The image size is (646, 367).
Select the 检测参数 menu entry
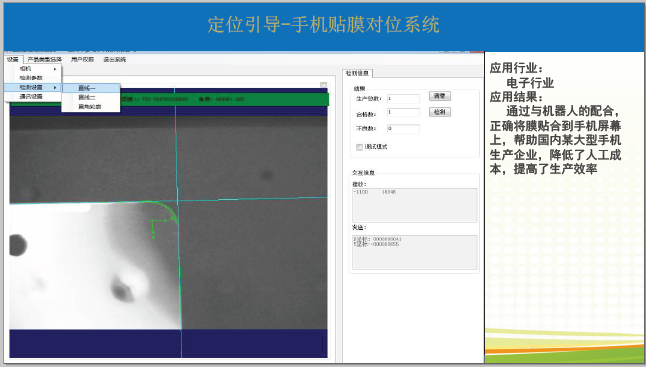tap(31, 78)
